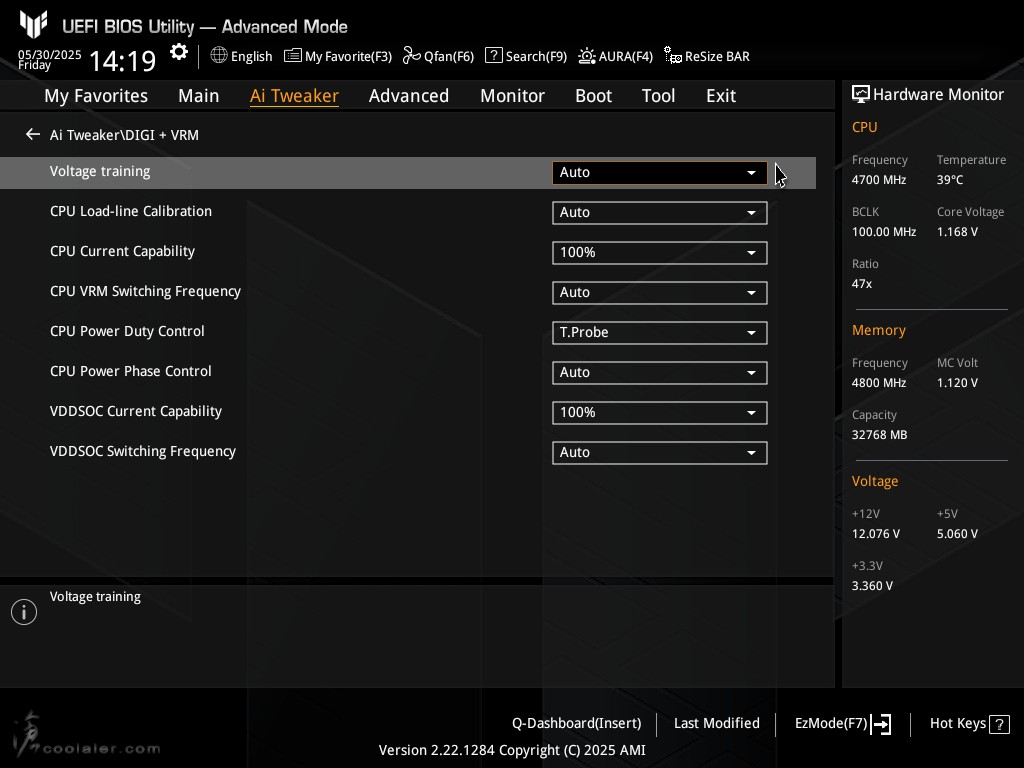The image size is (1024, 768).
Task: Switch to Boot tab
Action: [593, 96]
